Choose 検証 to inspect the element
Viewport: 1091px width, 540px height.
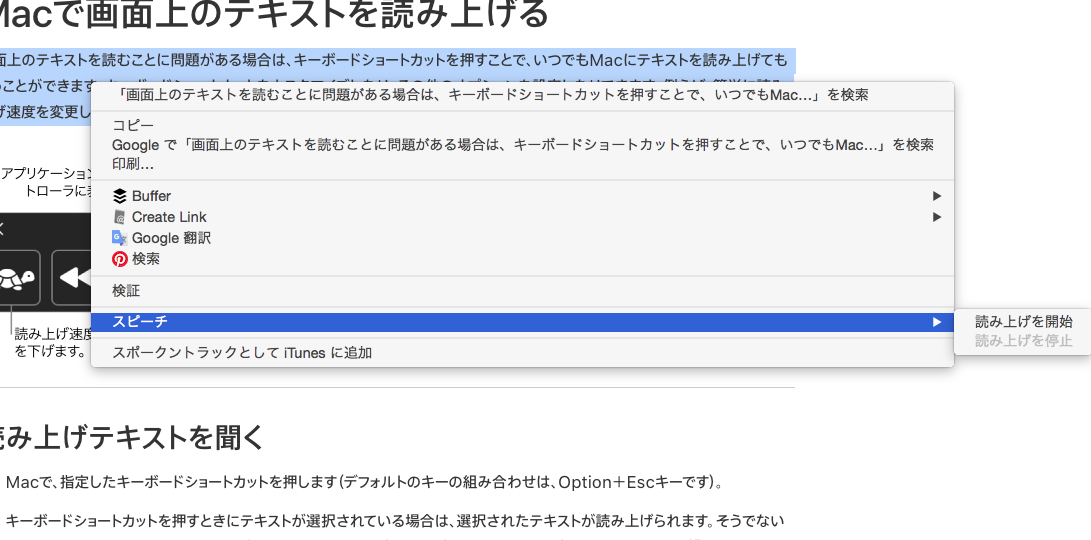click(x=522, y=291)
